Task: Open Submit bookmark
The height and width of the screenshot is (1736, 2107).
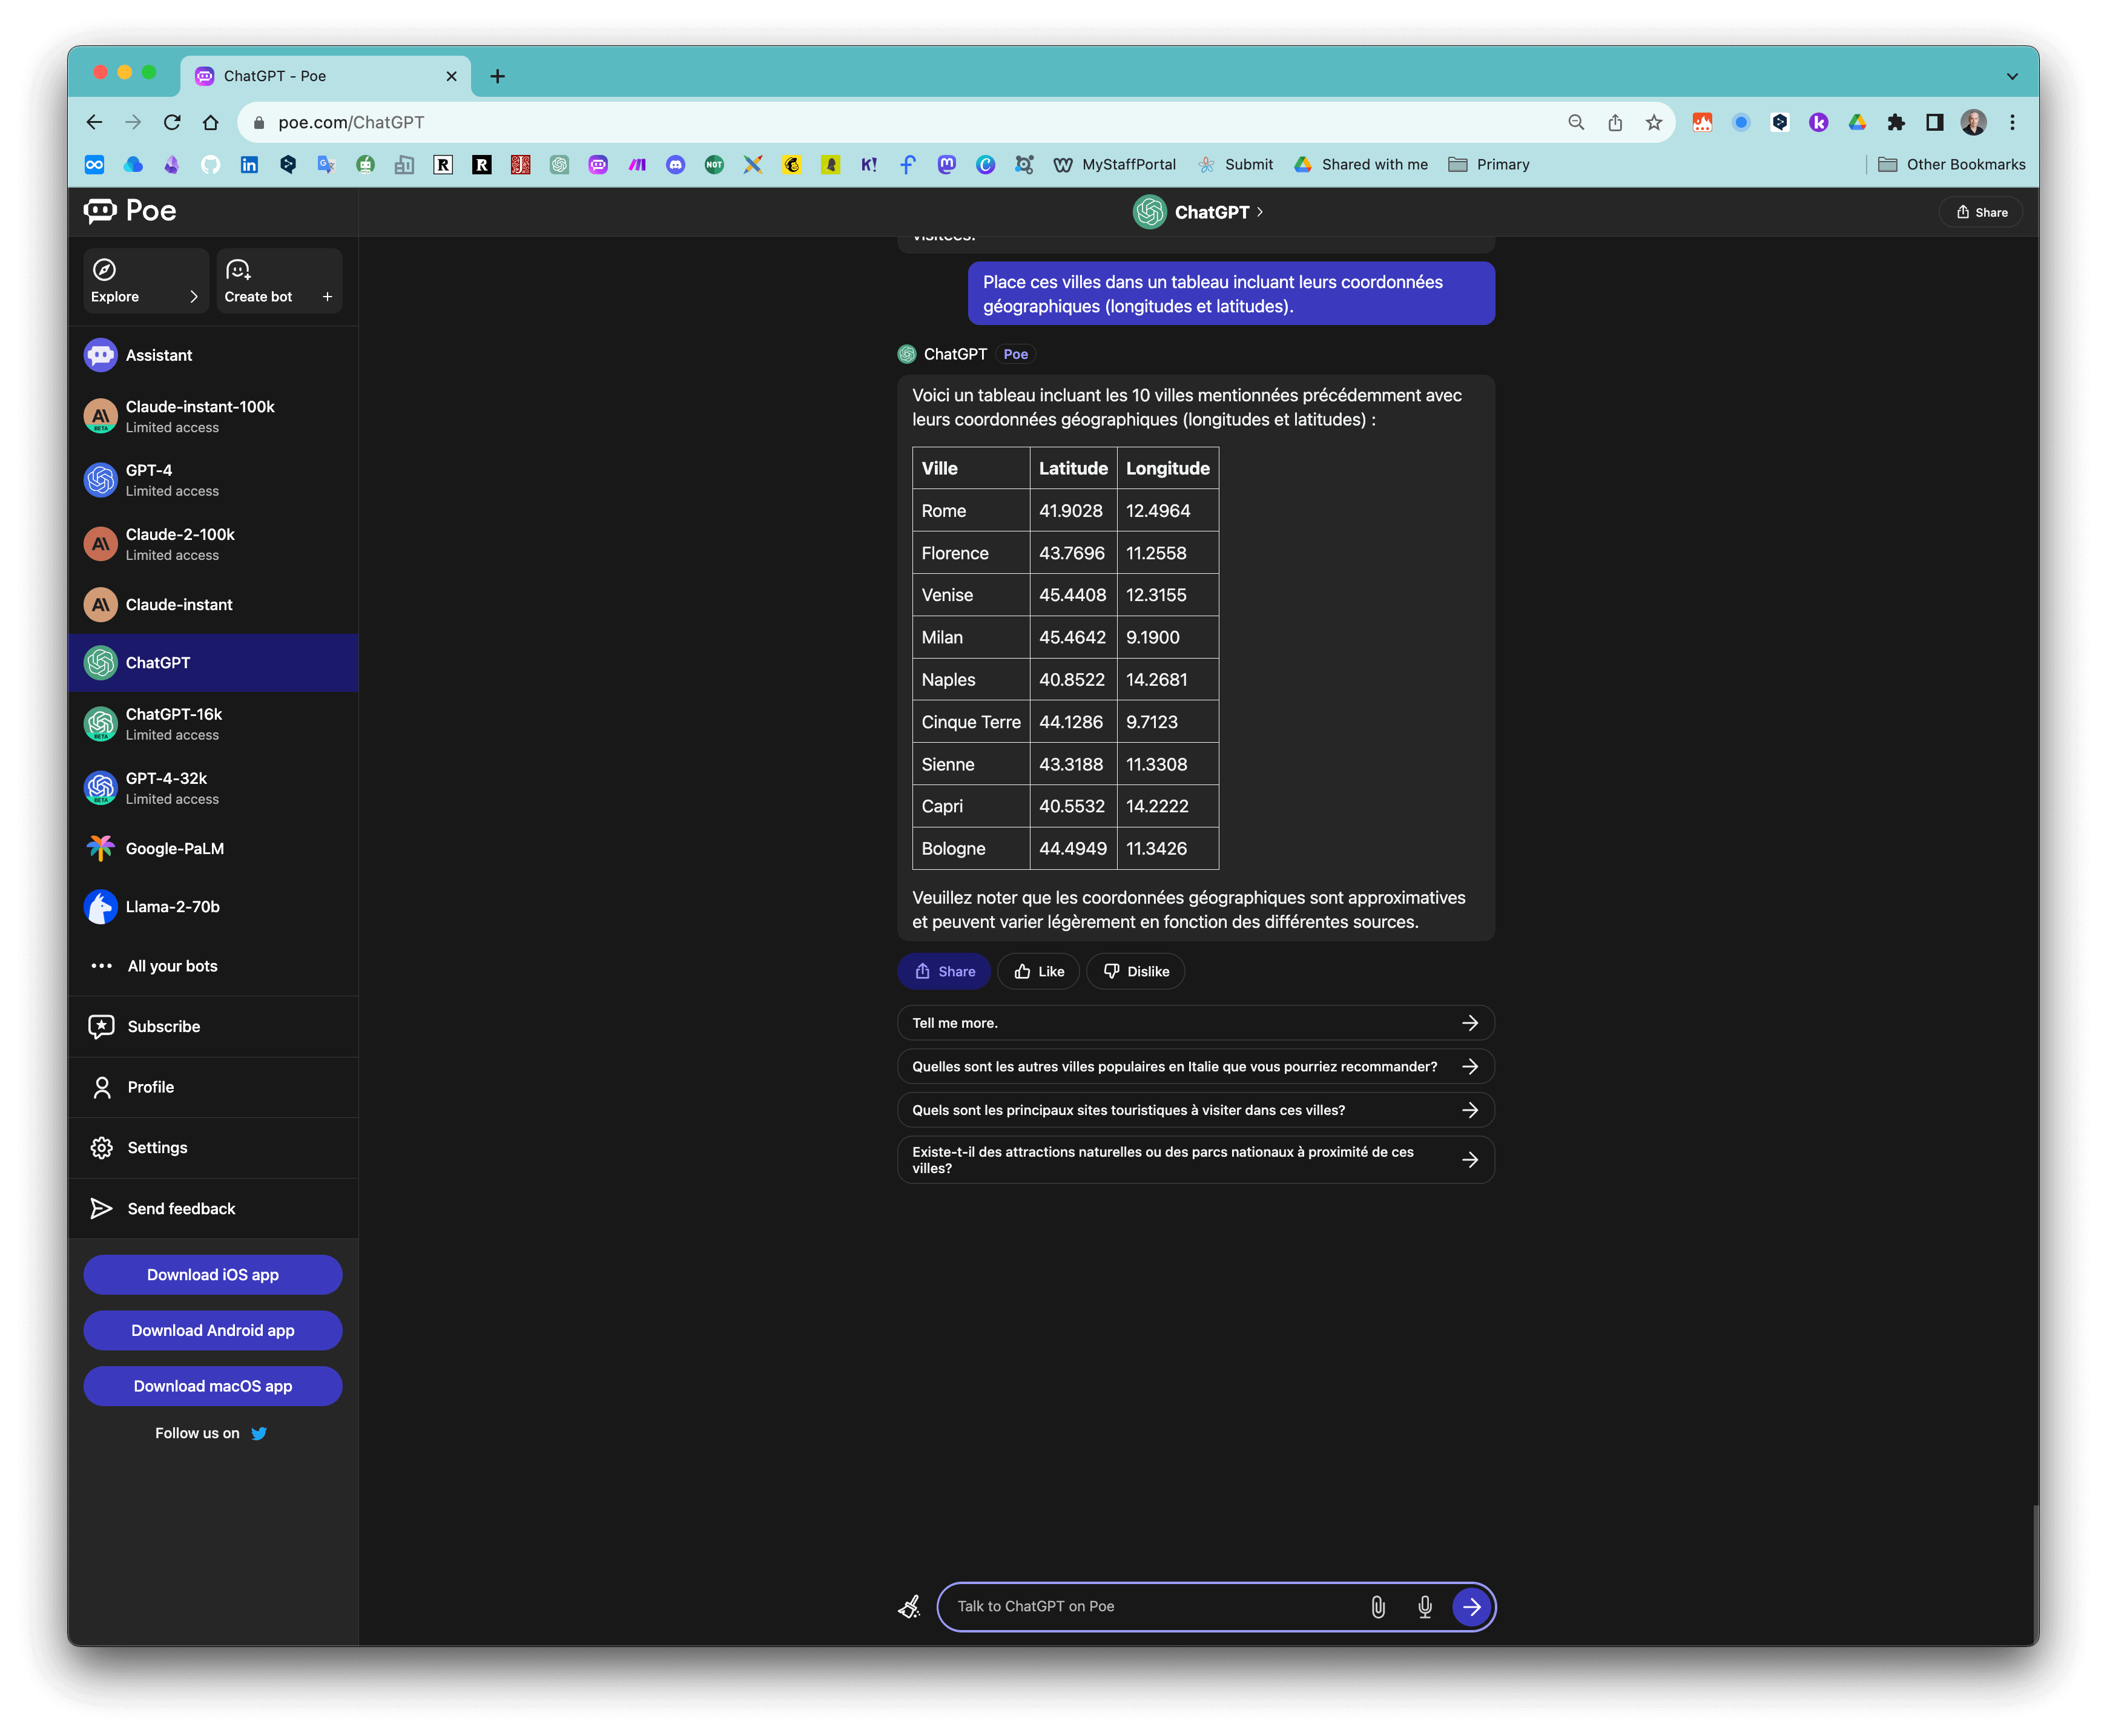Action: (x=1236, y=165)
